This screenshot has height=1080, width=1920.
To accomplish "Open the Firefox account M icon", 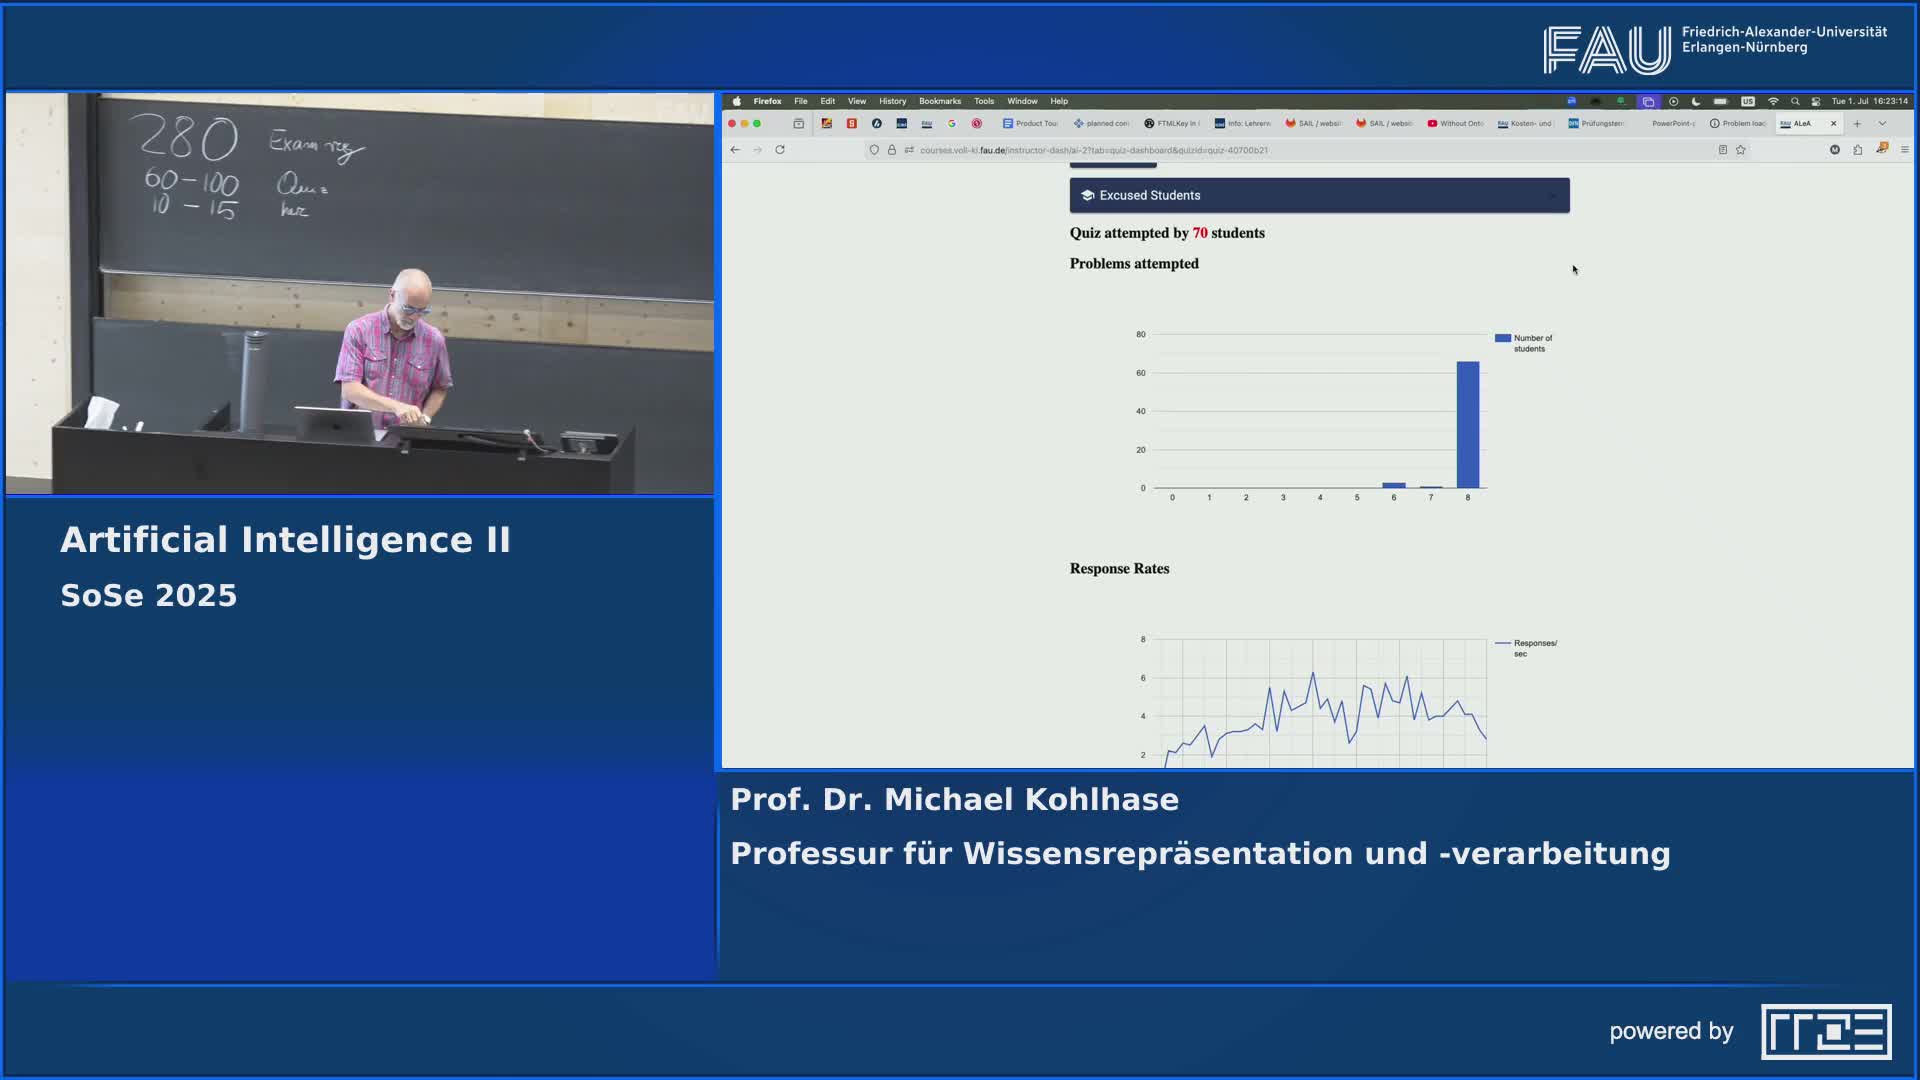I will pos(1835,150).
